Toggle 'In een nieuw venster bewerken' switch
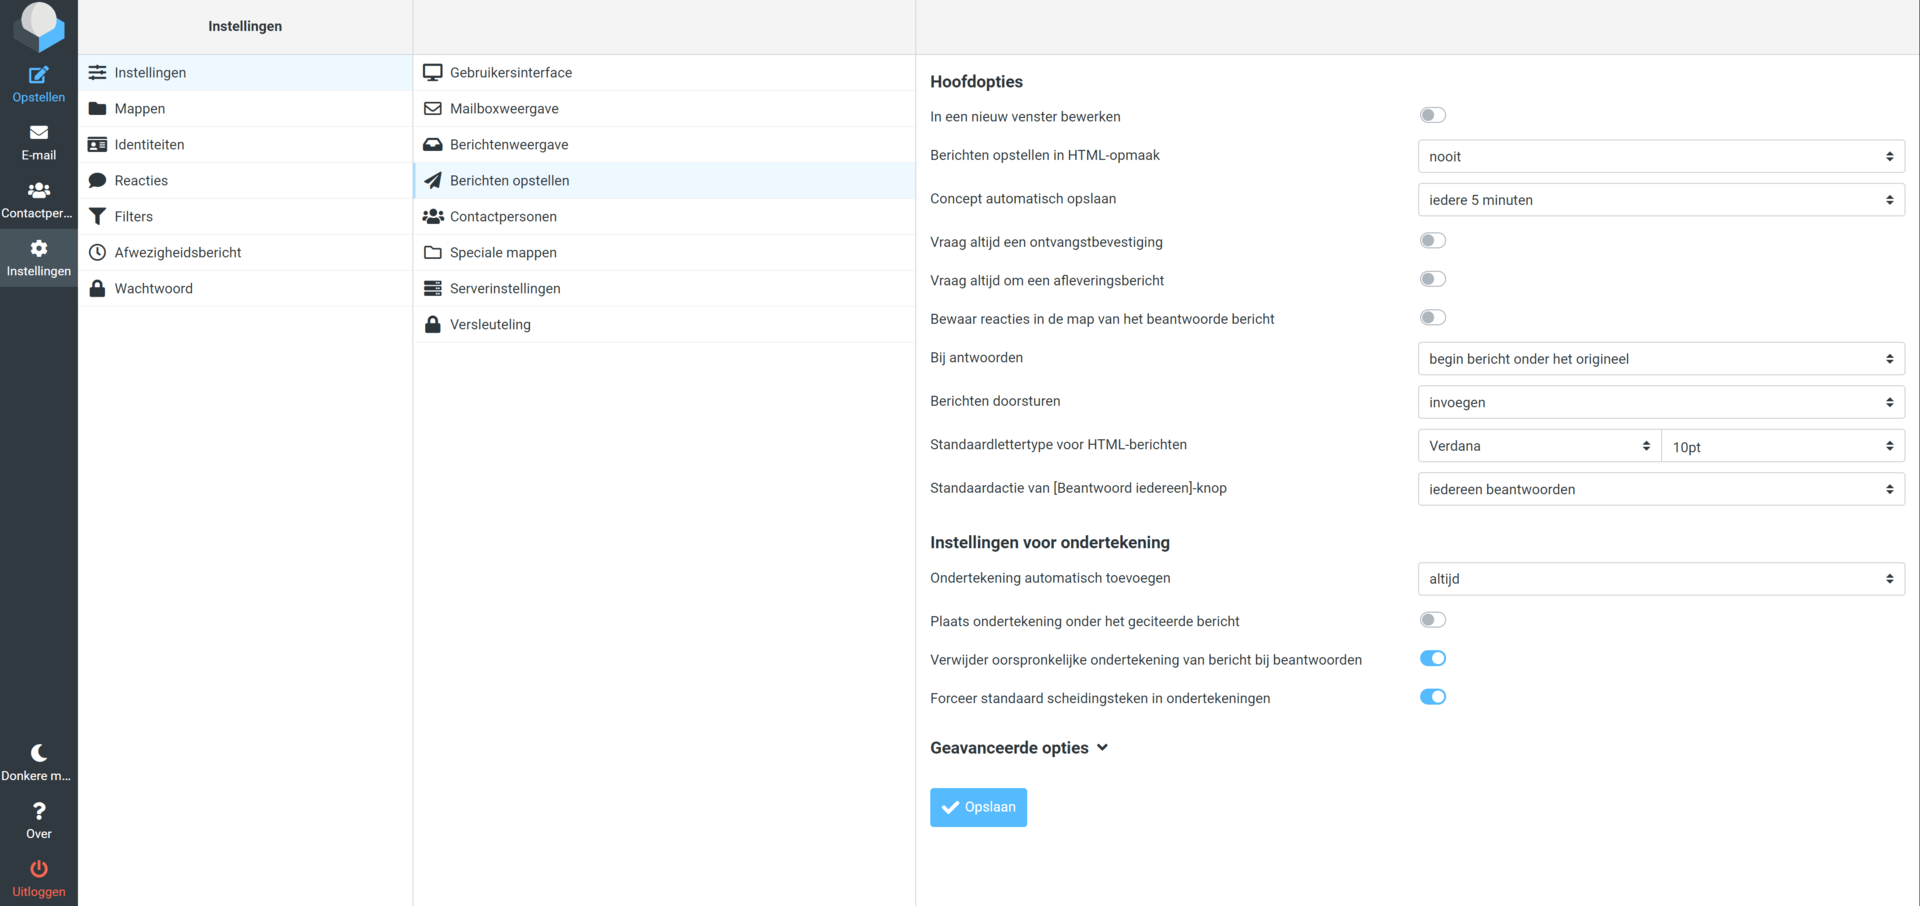The width and height of the screenshot is (1920, 906). point(1432,115)
